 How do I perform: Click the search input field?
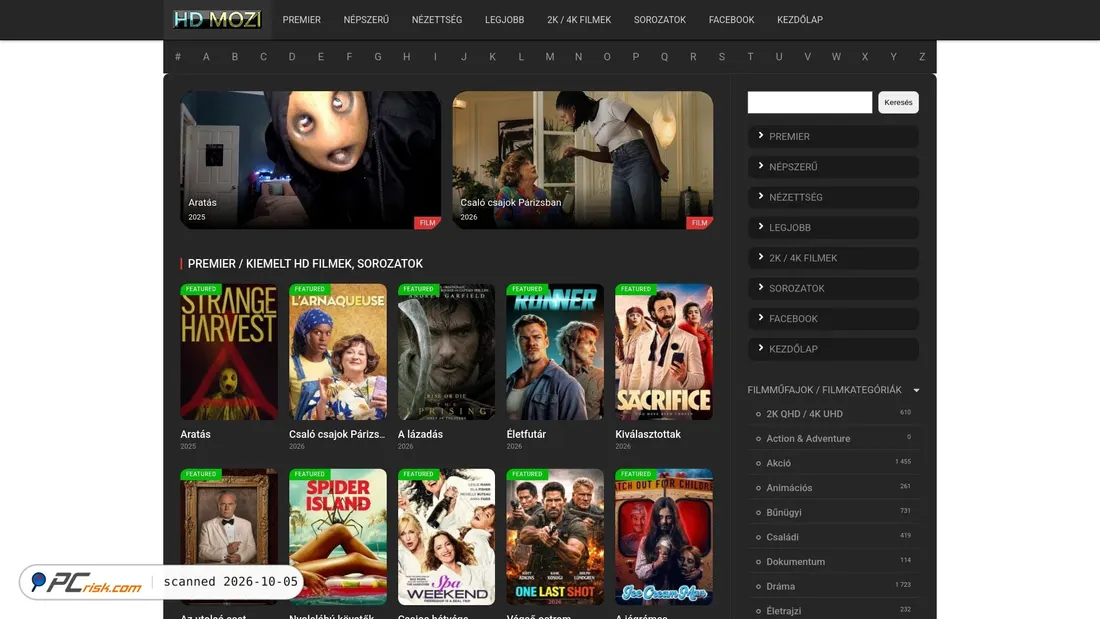coord(810,102)
